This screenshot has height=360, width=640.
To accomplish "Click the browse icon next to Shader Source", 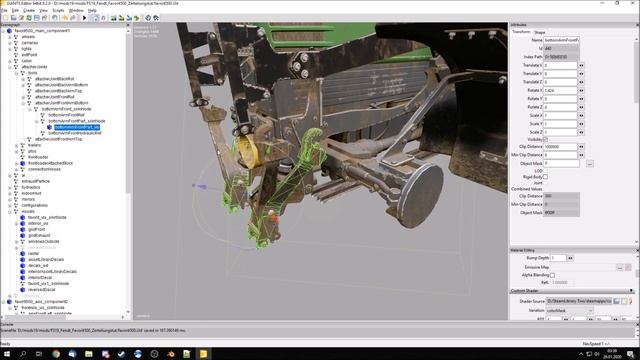I will click(616, 301).
